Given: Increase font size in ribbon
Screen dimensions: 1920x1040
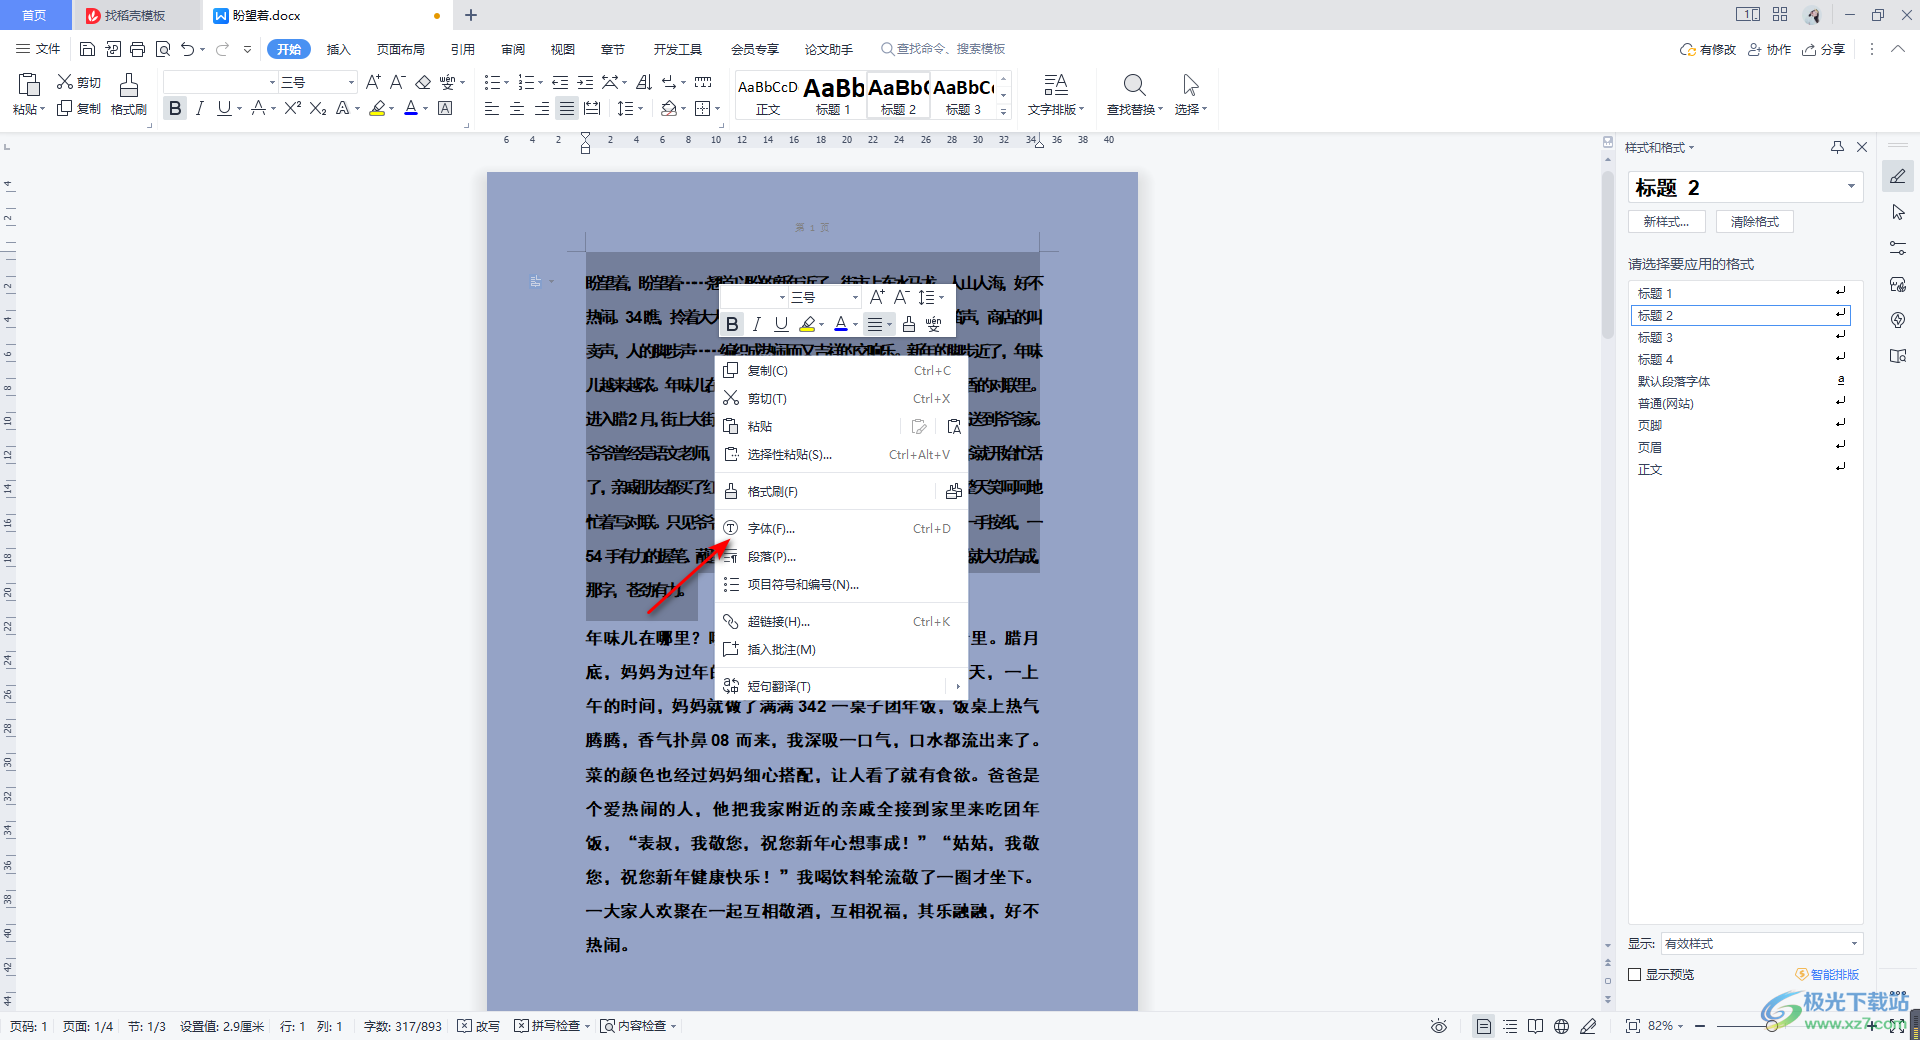Looking at the screenshot, I should tap(373, 82).
